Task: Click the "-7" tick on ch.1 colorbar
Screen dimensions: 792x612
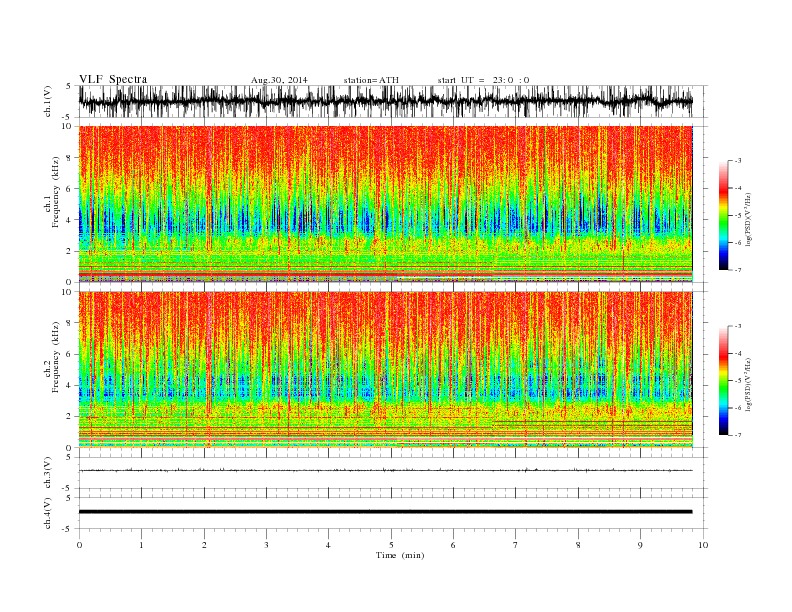Action: (x=738, y=270)
